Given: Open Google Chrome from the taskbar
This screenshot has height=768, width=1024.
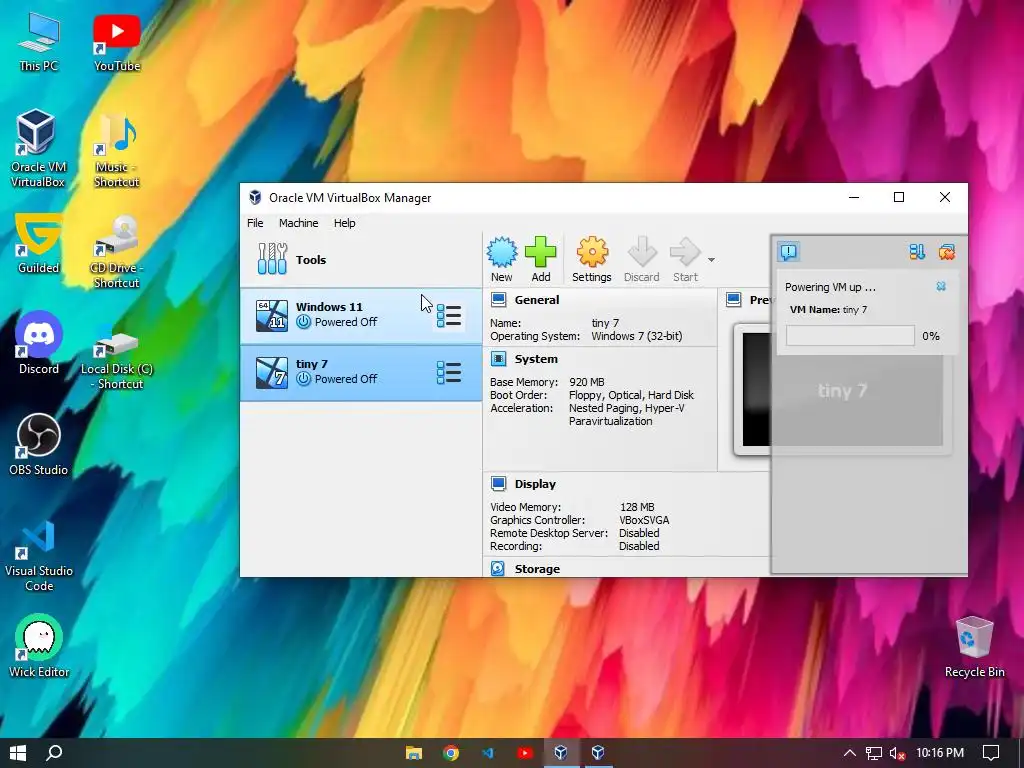Looking at the screenshot, I should (451, 753).
